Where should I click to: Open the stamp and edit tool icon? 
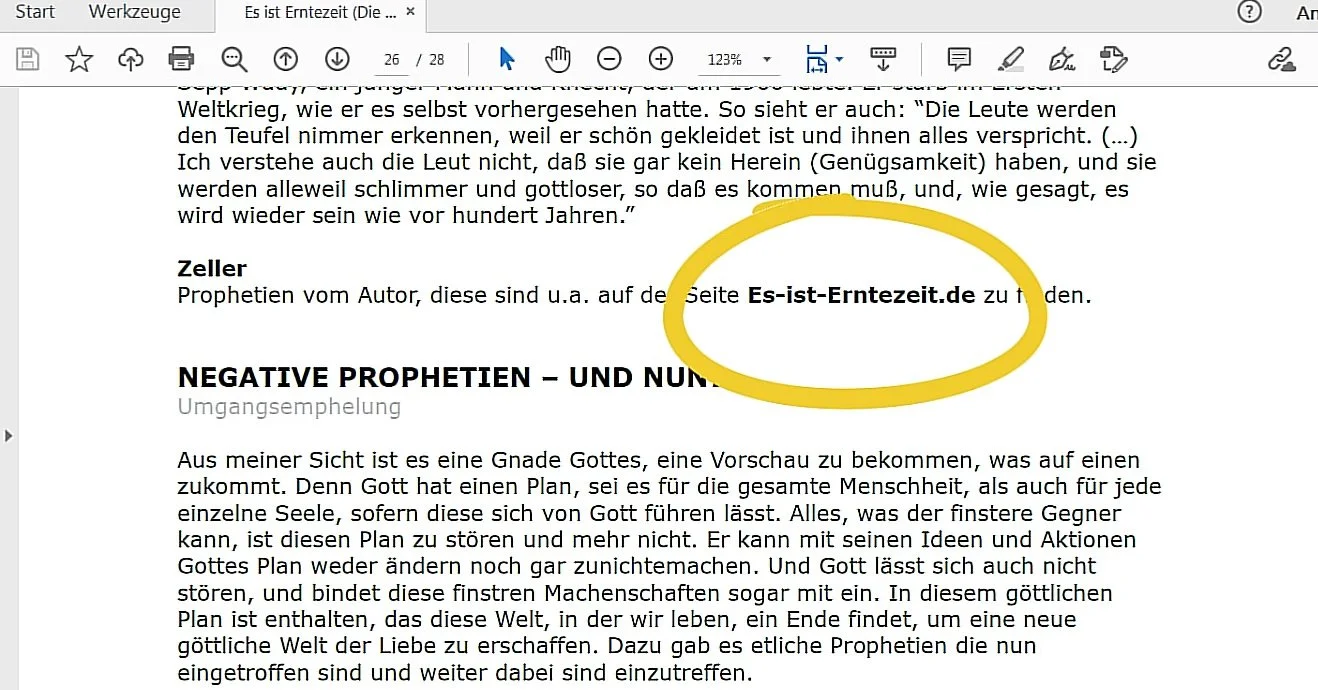pos(1113,60)
